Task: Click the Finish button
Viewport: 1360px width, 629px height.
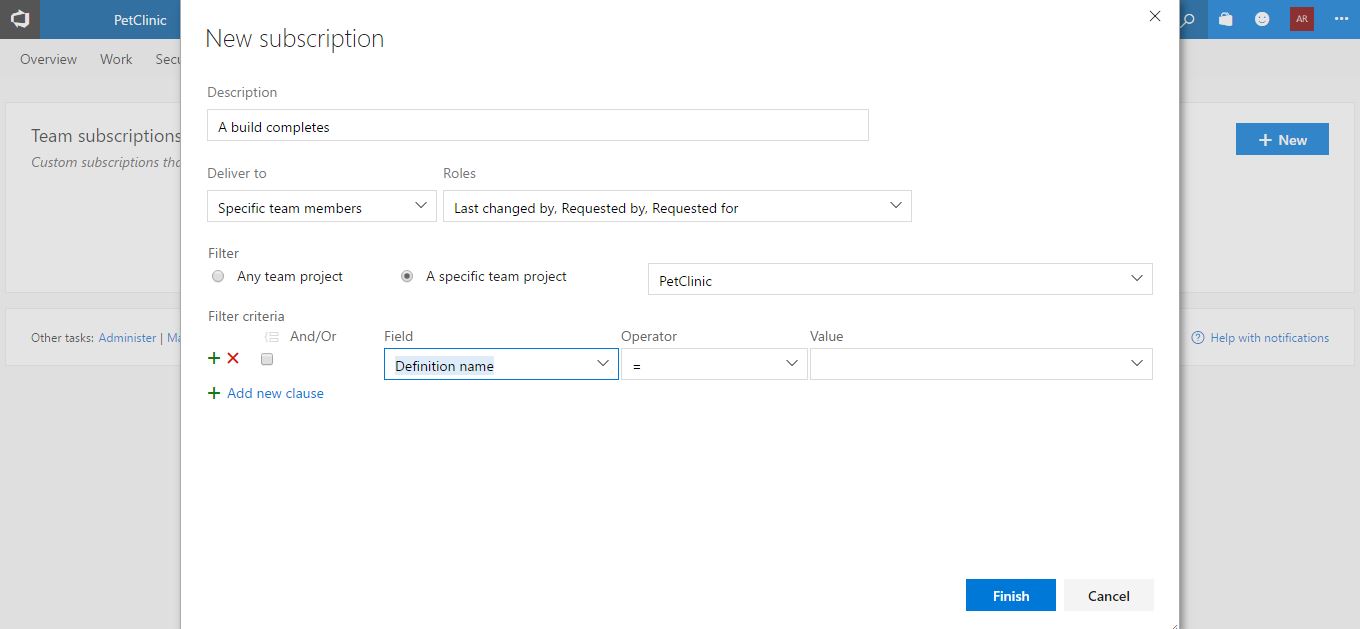Action: click(x=1010, y=595)
